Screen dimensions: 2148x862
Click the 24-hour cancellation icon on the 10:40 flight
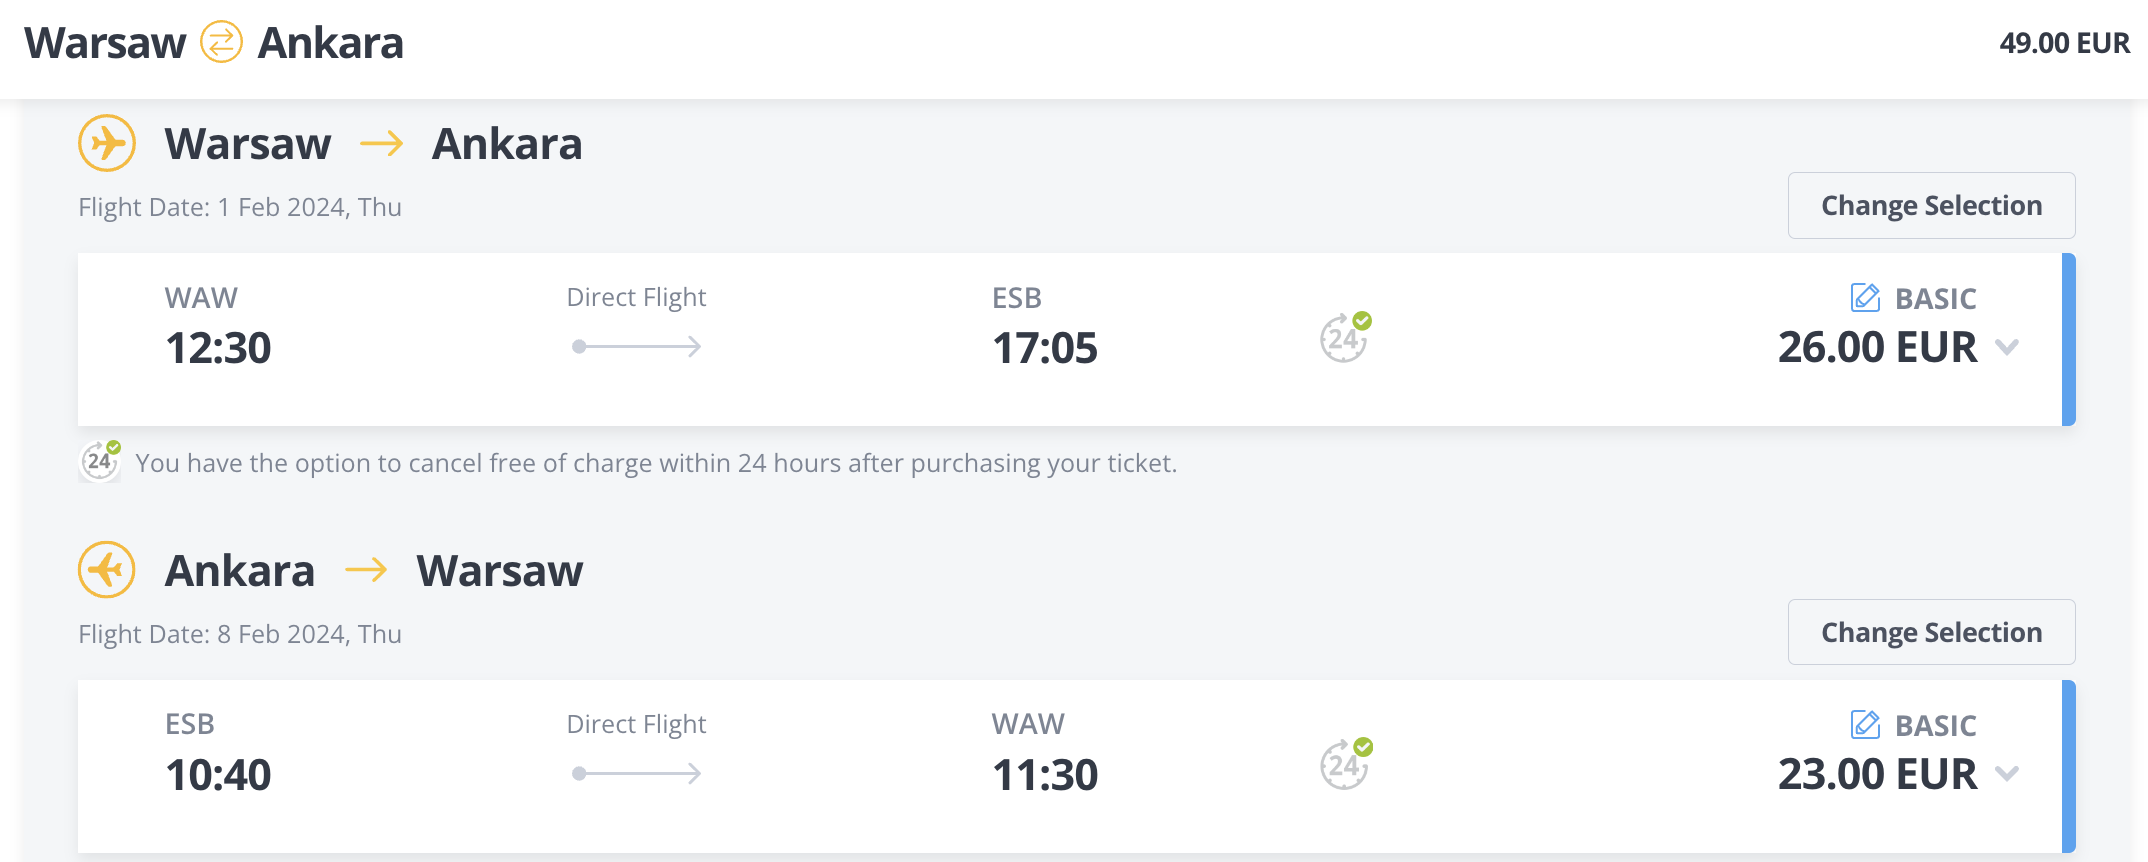pos(1344,765)
